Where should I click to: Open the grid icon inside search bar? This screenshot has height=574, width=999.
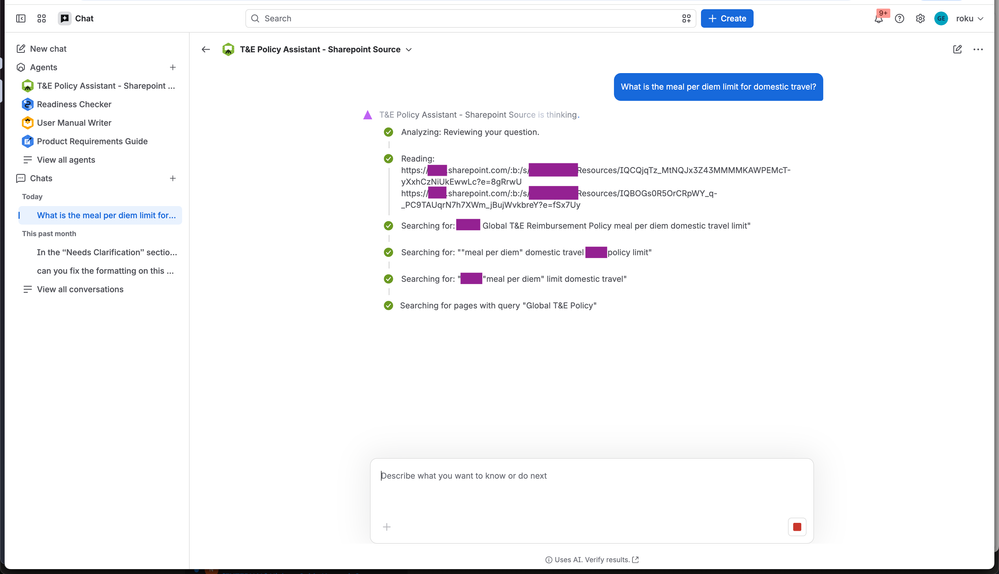coord(686,18)
